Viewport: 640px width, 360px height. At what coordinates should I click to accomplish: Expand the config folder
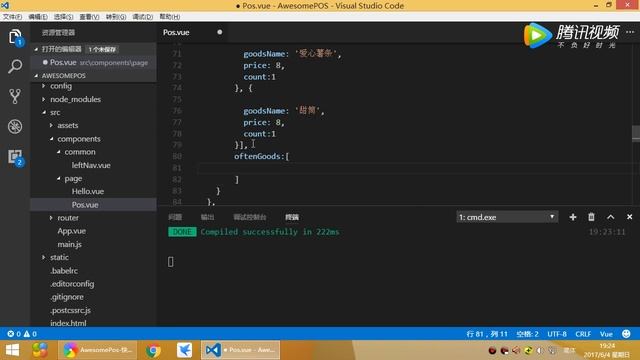(44, 86)
